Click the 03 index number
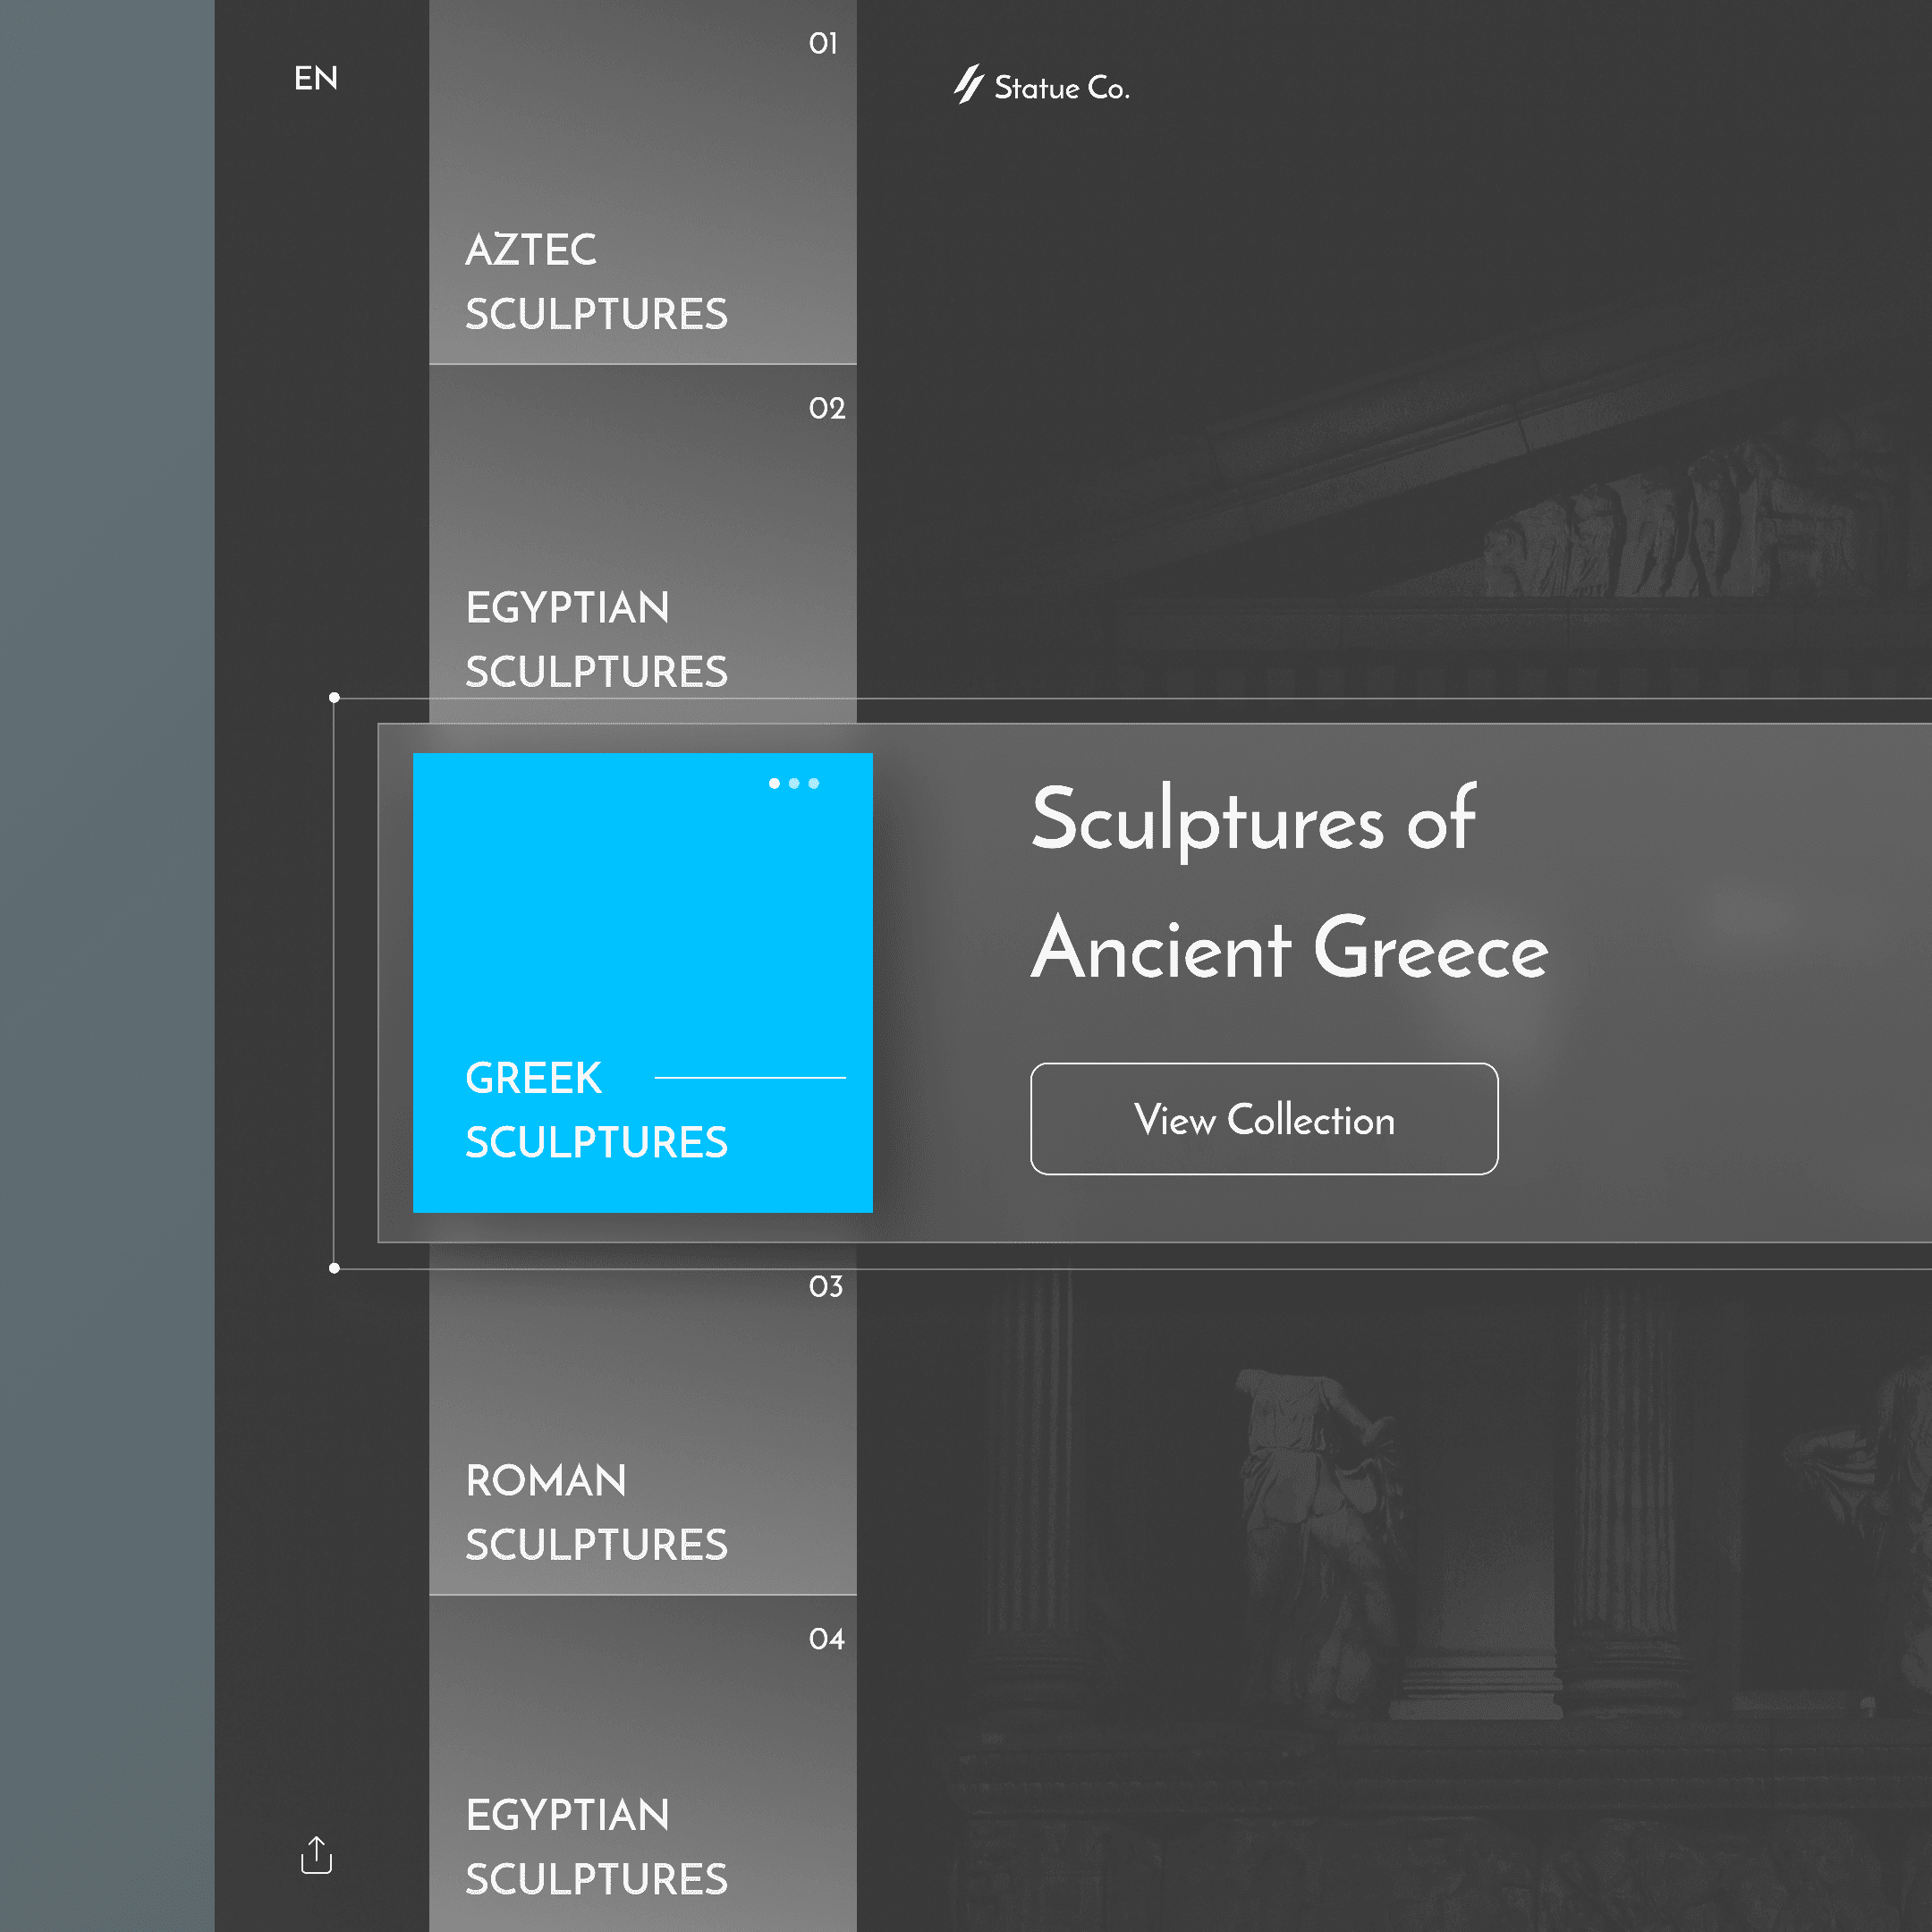The width and height of the screenshot is (1932, 1932). (x=826, y=1286)
